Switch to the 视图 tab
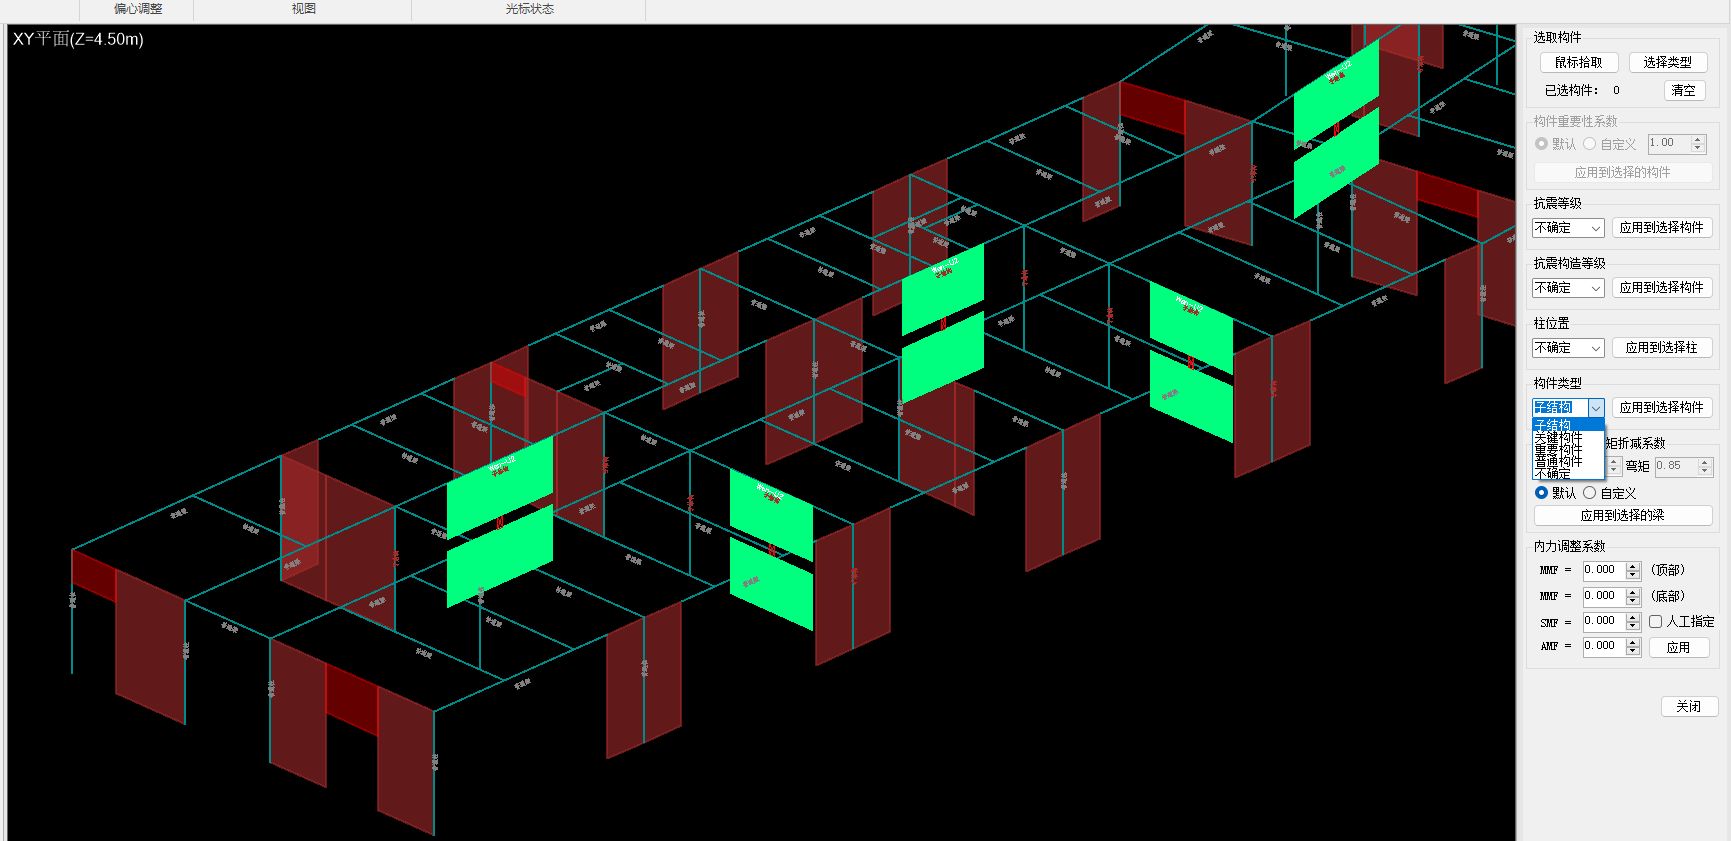 pos(303,9)
